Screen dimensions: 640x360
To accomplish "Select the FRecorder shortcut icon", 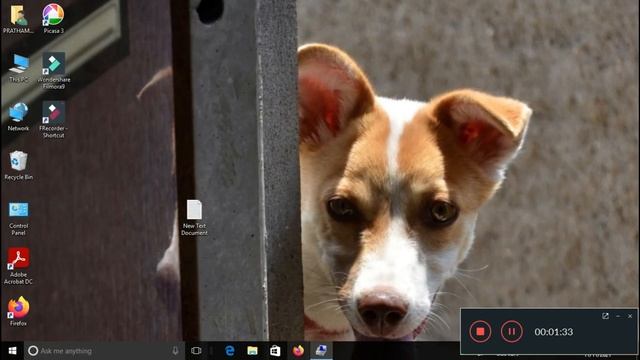I will coord(53,120).
